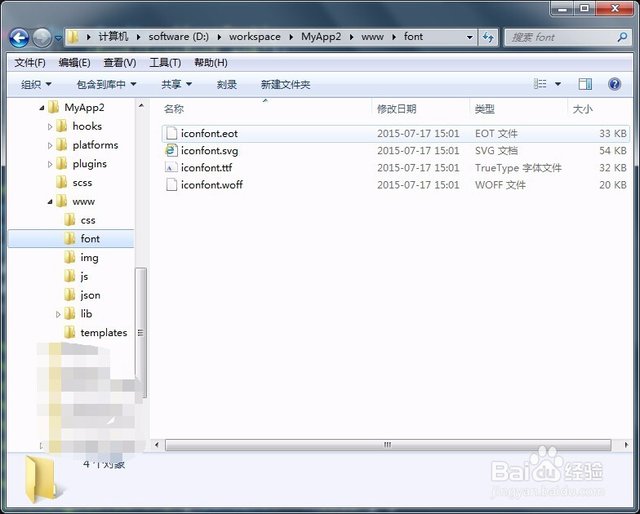Change view with the view mode icon
Screen dimensions: 640x514
tap(540, 84)
